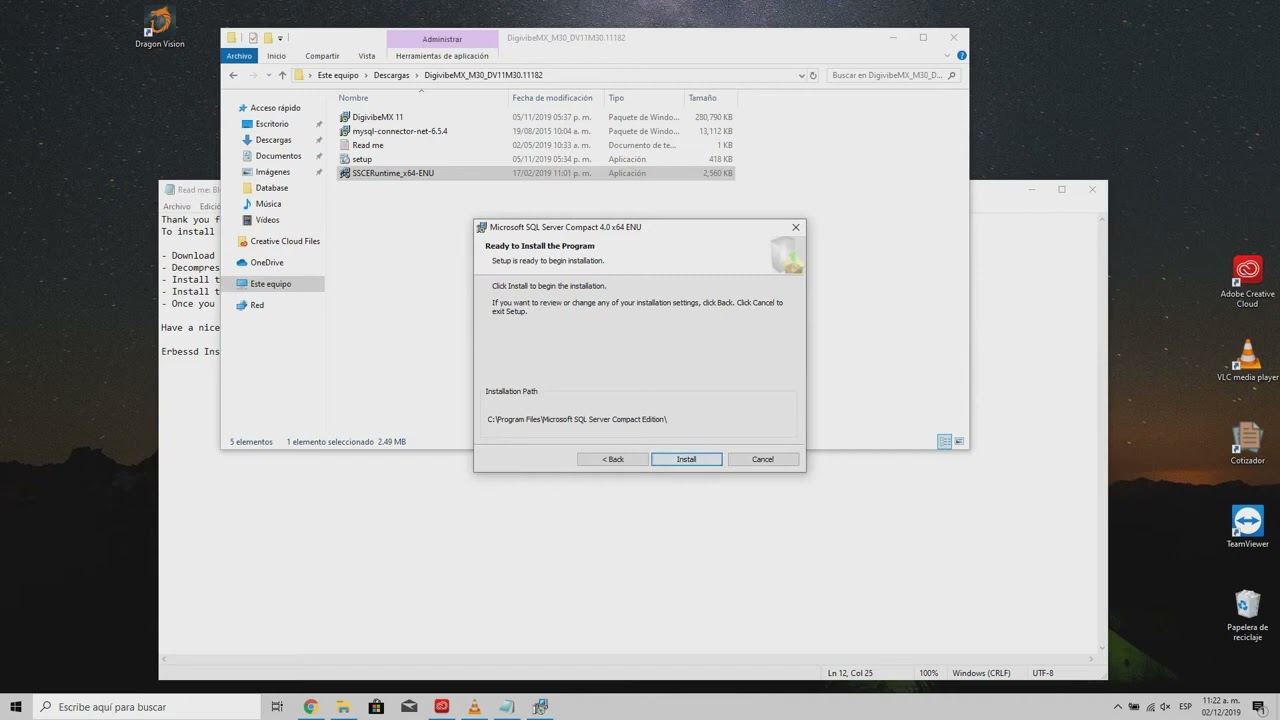Click the Administrar contextual tab

click(442, 39)
